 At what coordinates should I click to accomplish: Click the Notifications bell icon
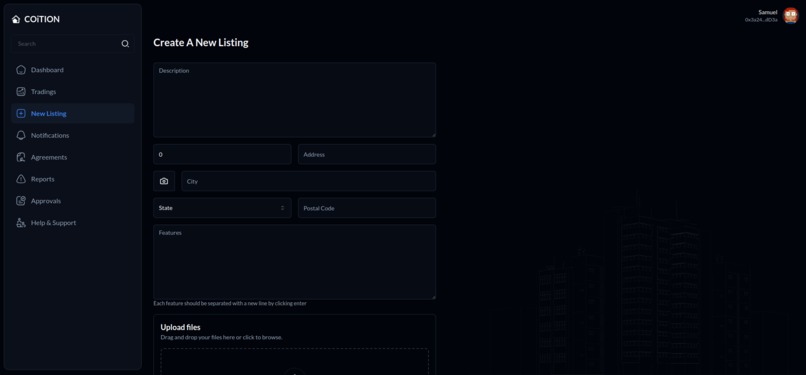click(x=21, y=135)
